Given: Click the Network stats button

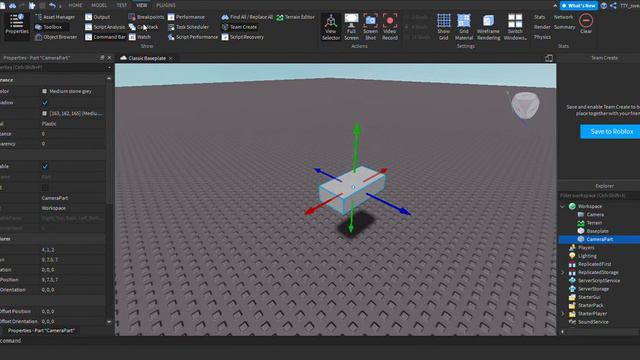Looking at the screenshot, I should [x=563, y=17].
